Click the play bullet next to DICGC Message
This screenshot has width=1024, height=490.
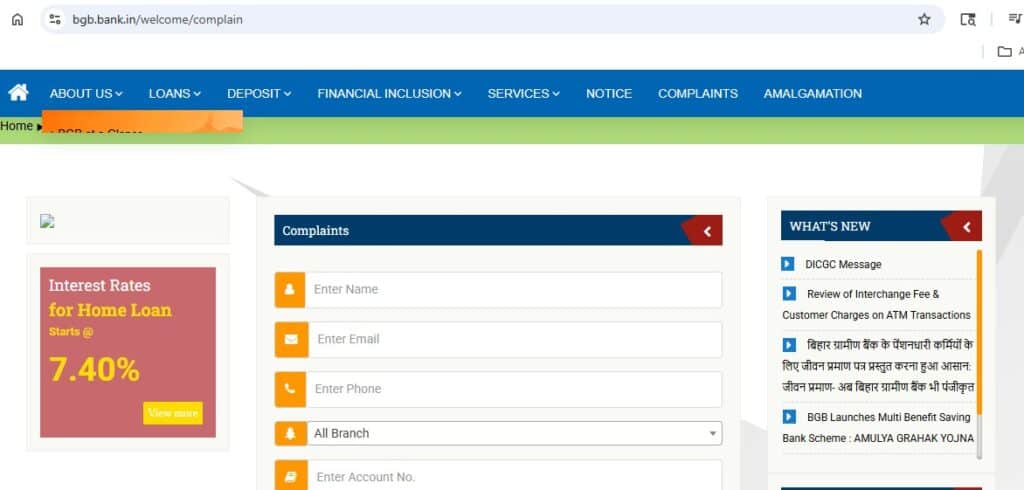coord(788,264)
